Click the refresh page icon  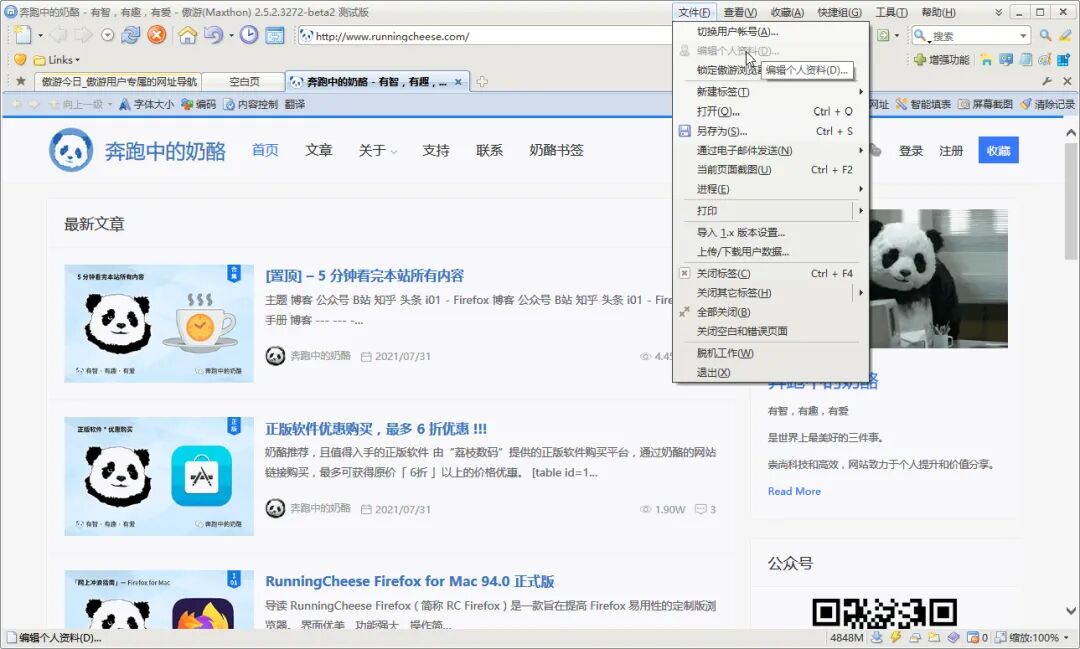(130, 35)
